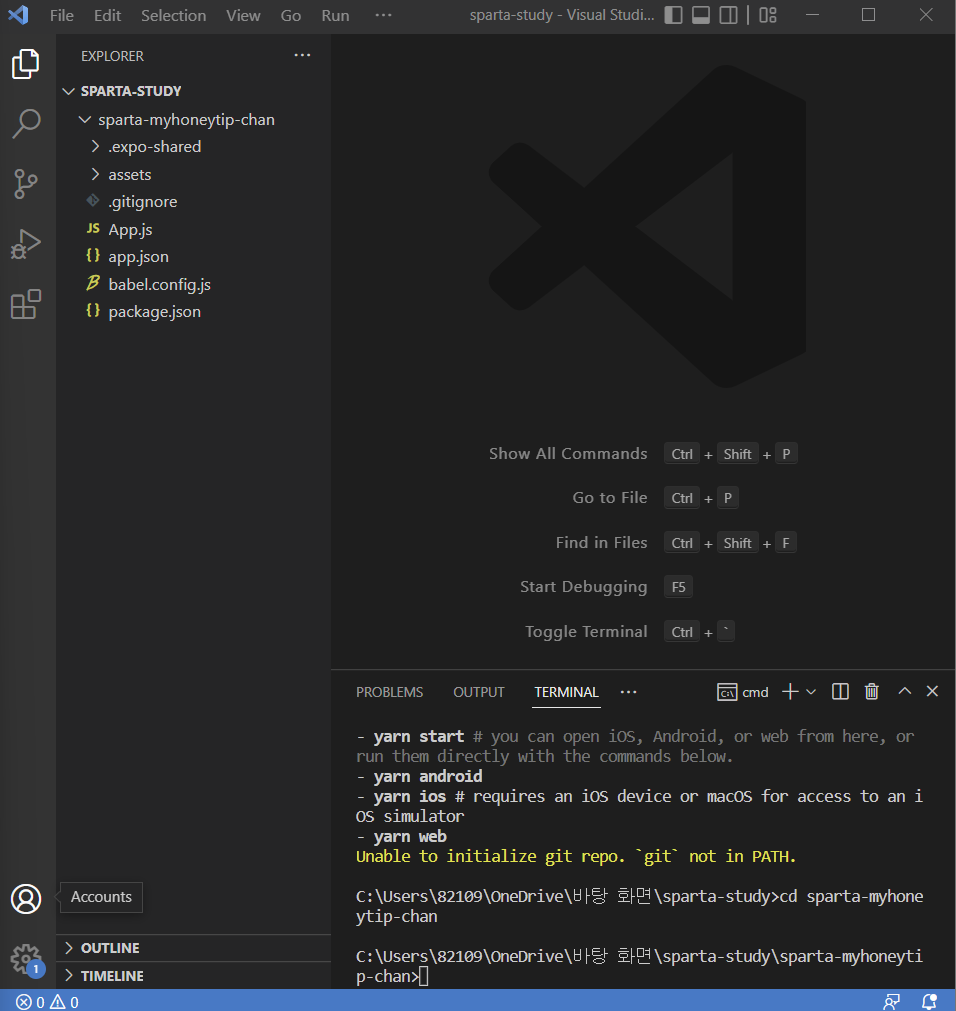The height and width of the screenshot is (1011, 956).
Task: Open the Manage gear icon
Action: click(26, 959)
